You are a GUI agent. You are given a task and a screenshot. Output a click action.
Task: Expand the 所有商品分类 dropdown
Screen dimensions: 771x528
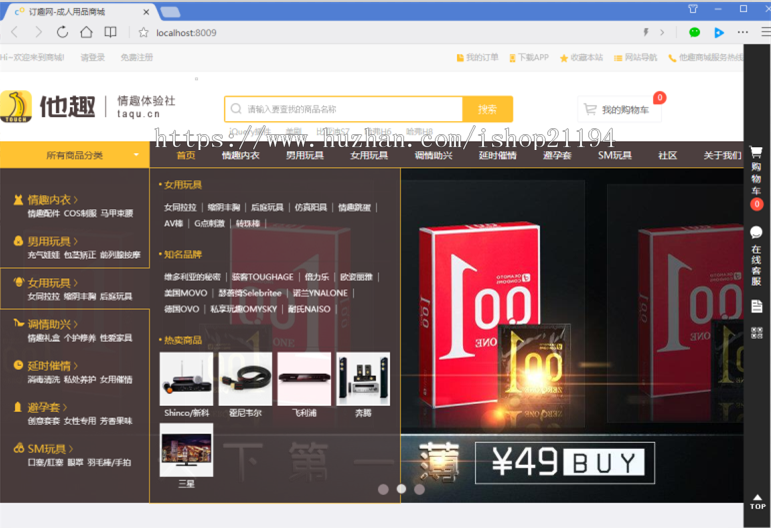coord(75,155)
